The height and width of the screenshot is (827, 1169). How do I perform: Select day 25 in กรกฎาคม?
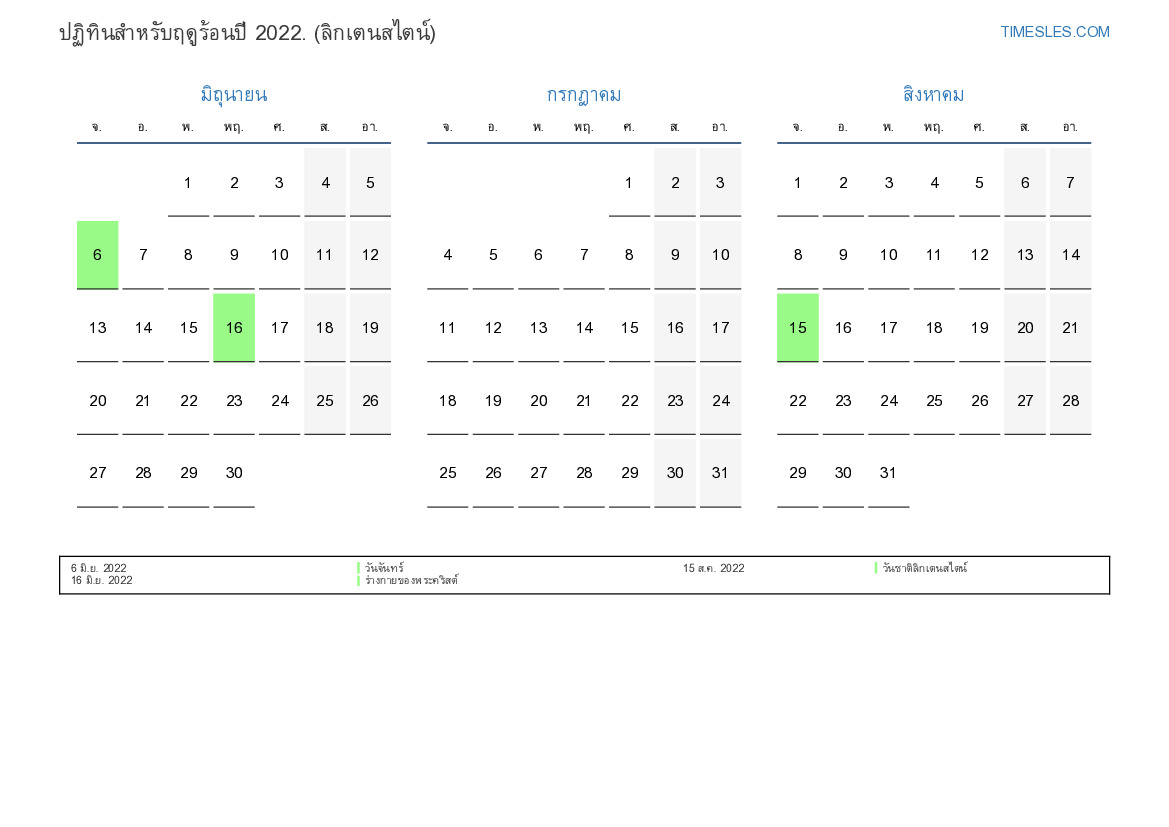pos(447,473)
